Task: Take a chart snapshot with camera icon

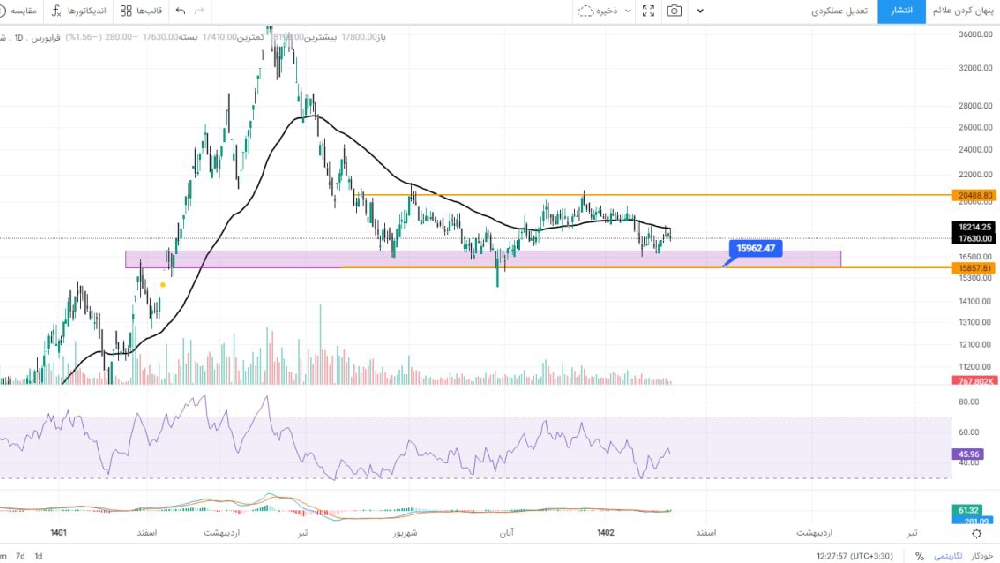Action: coord(674,11)
